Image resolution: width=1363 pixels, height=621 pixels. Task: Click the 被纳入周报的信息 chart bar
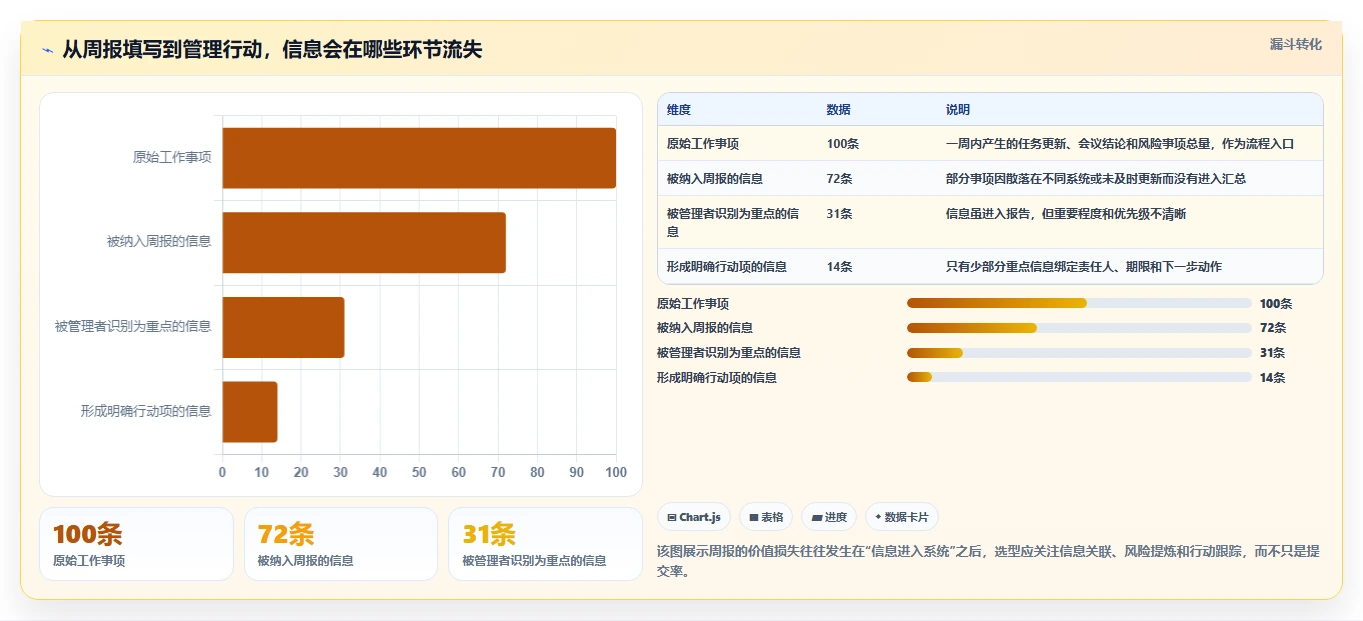coord(364,242)
